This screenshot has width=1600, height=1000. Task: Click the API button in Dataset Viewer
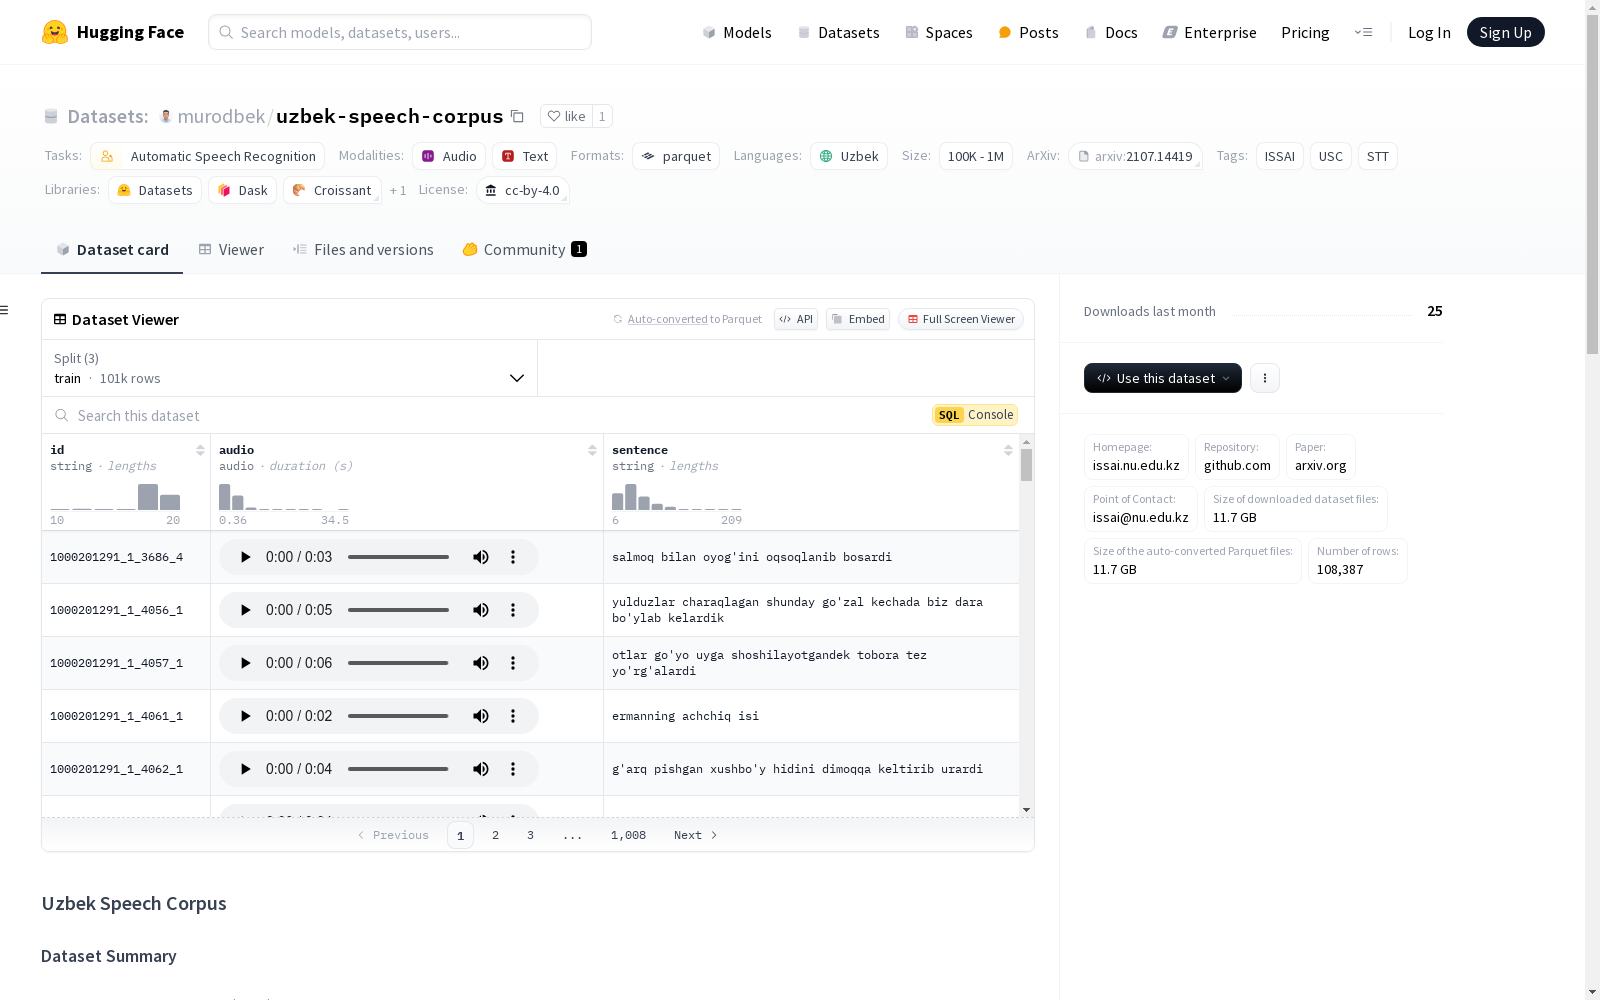point(796,319)
